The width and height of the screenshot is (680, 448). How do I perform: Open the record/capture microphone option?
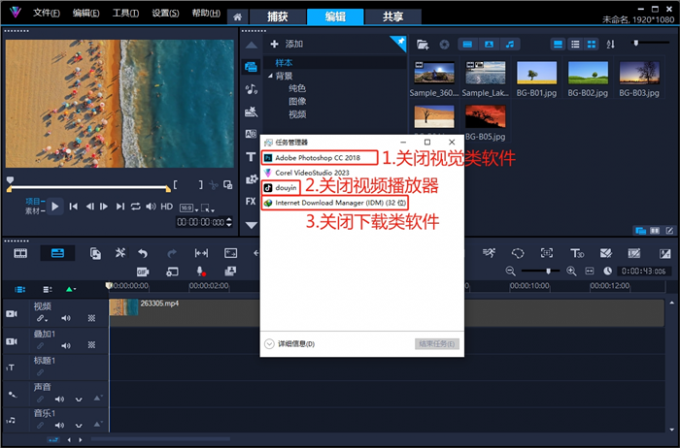(200, 271)
